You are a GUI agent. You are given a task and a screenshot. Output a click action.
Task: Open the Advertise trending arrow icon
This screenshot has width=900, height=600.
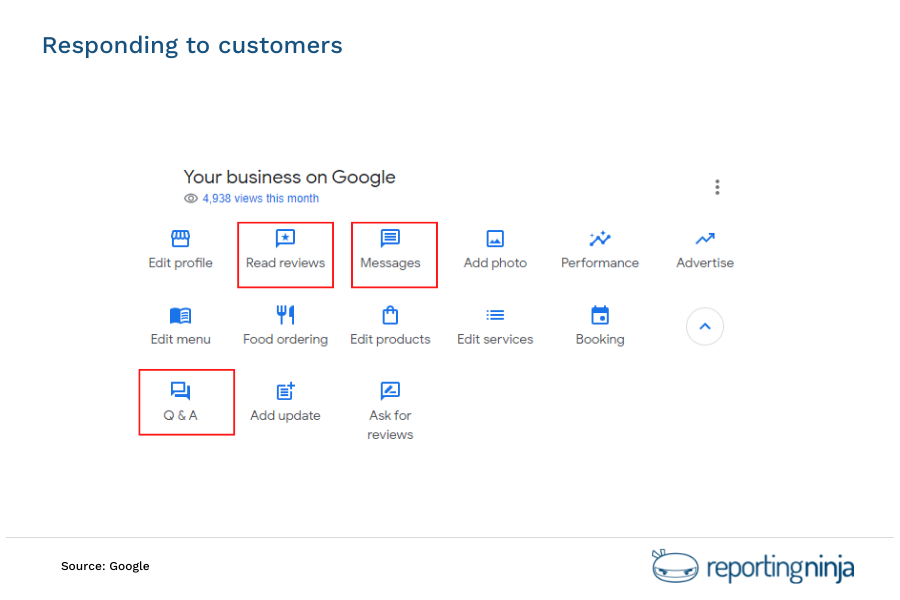click(x=705, y=238)
